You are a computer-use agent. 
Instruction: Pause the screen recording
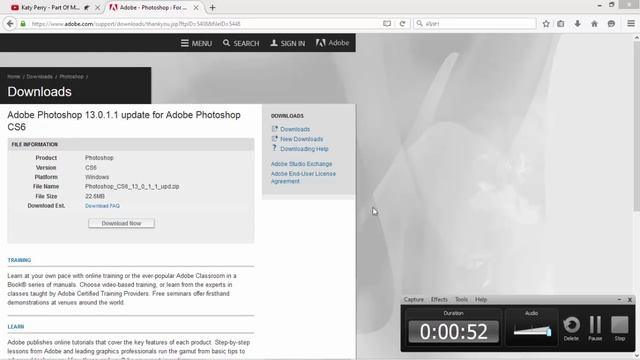(x=595, y=328)
